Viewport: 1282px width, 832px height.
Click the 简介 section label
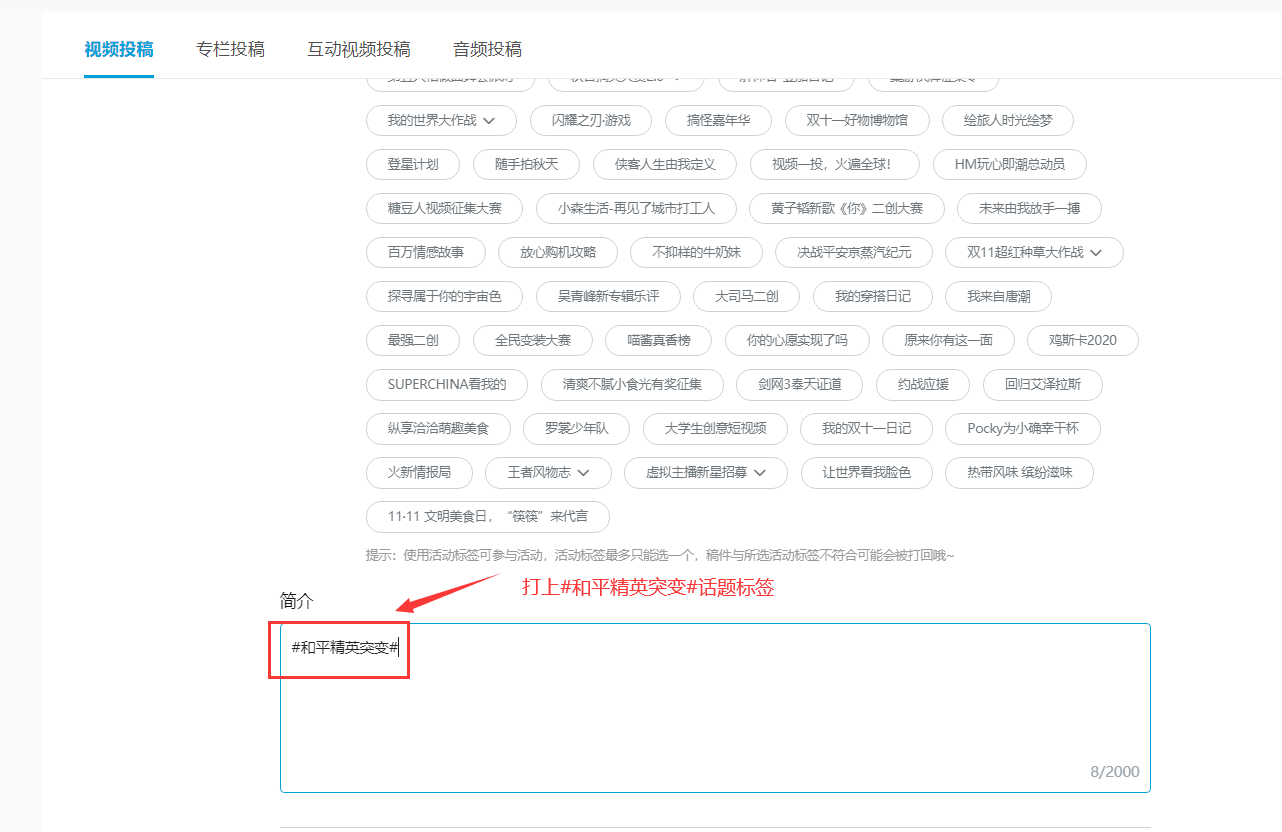tap(297, 601)
